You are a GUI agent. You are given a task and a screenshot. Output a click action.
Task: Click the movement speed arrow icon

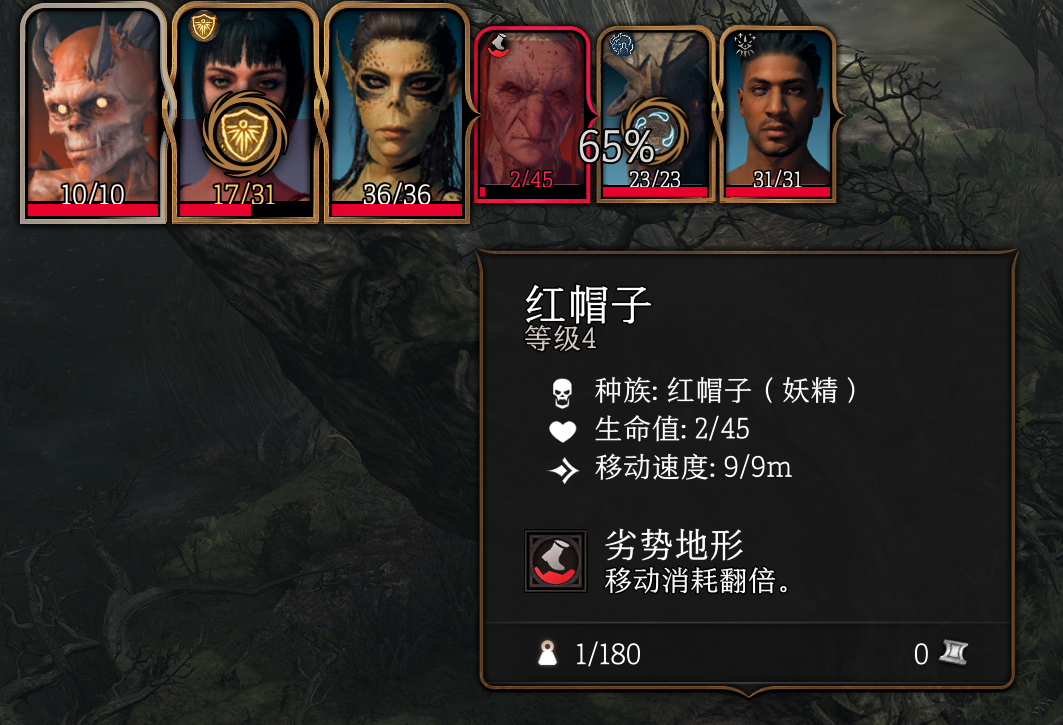563,469
